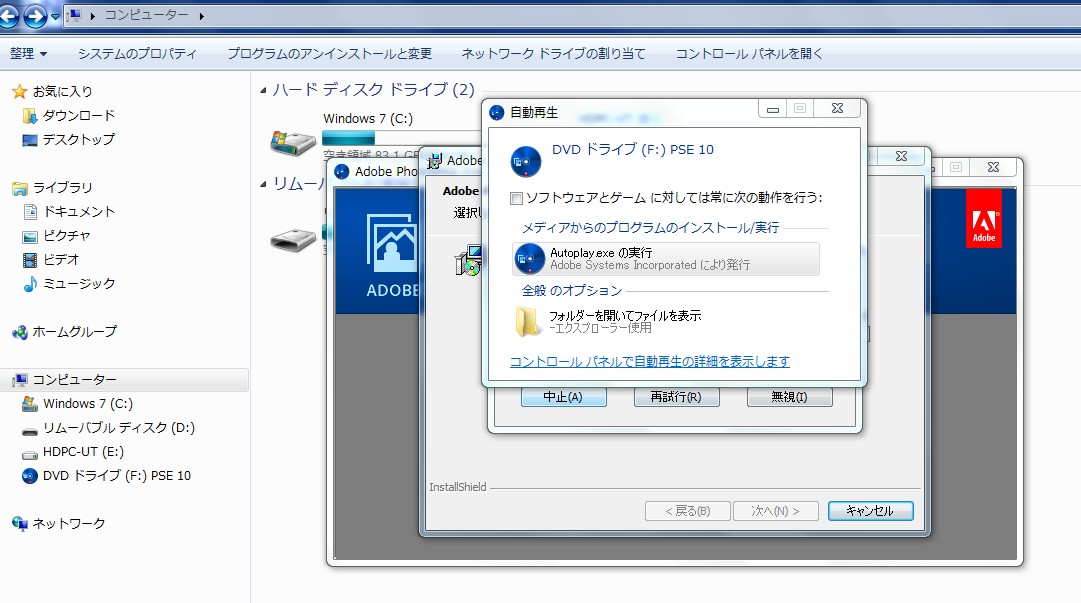Click the Autoplay.exe blue disc icon
Image resolution: width=1081 pixels, height=603 pixels.
[529, 259]
